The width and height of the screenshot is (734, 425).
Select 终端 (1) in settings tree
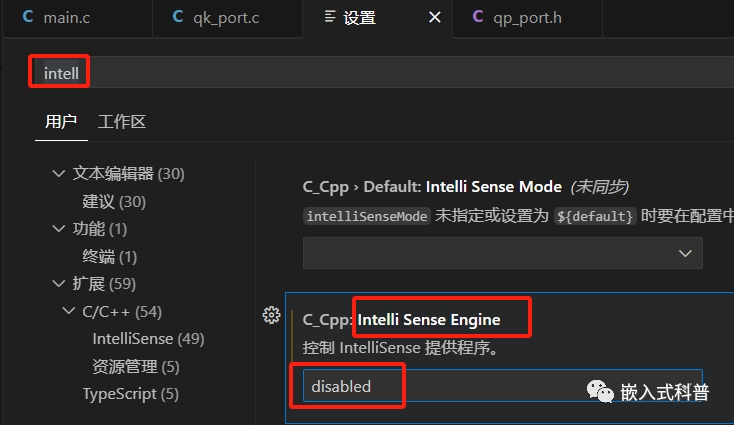[x=110, y=256]
